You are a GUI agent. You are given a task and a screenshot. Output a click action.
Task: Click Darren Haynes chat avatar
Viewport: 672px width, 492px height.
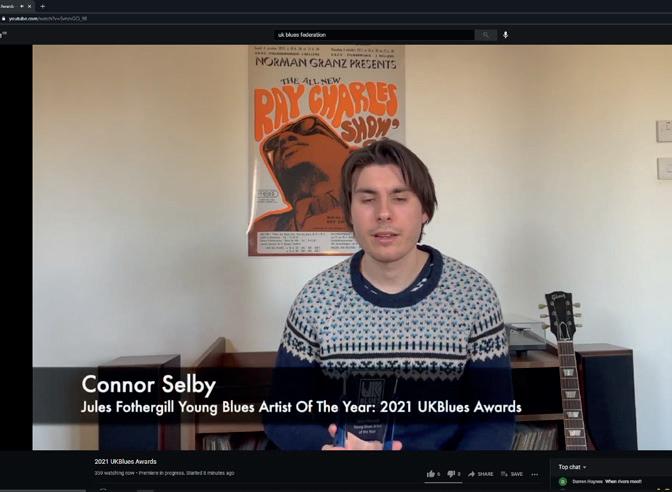[x=563, y=481]
